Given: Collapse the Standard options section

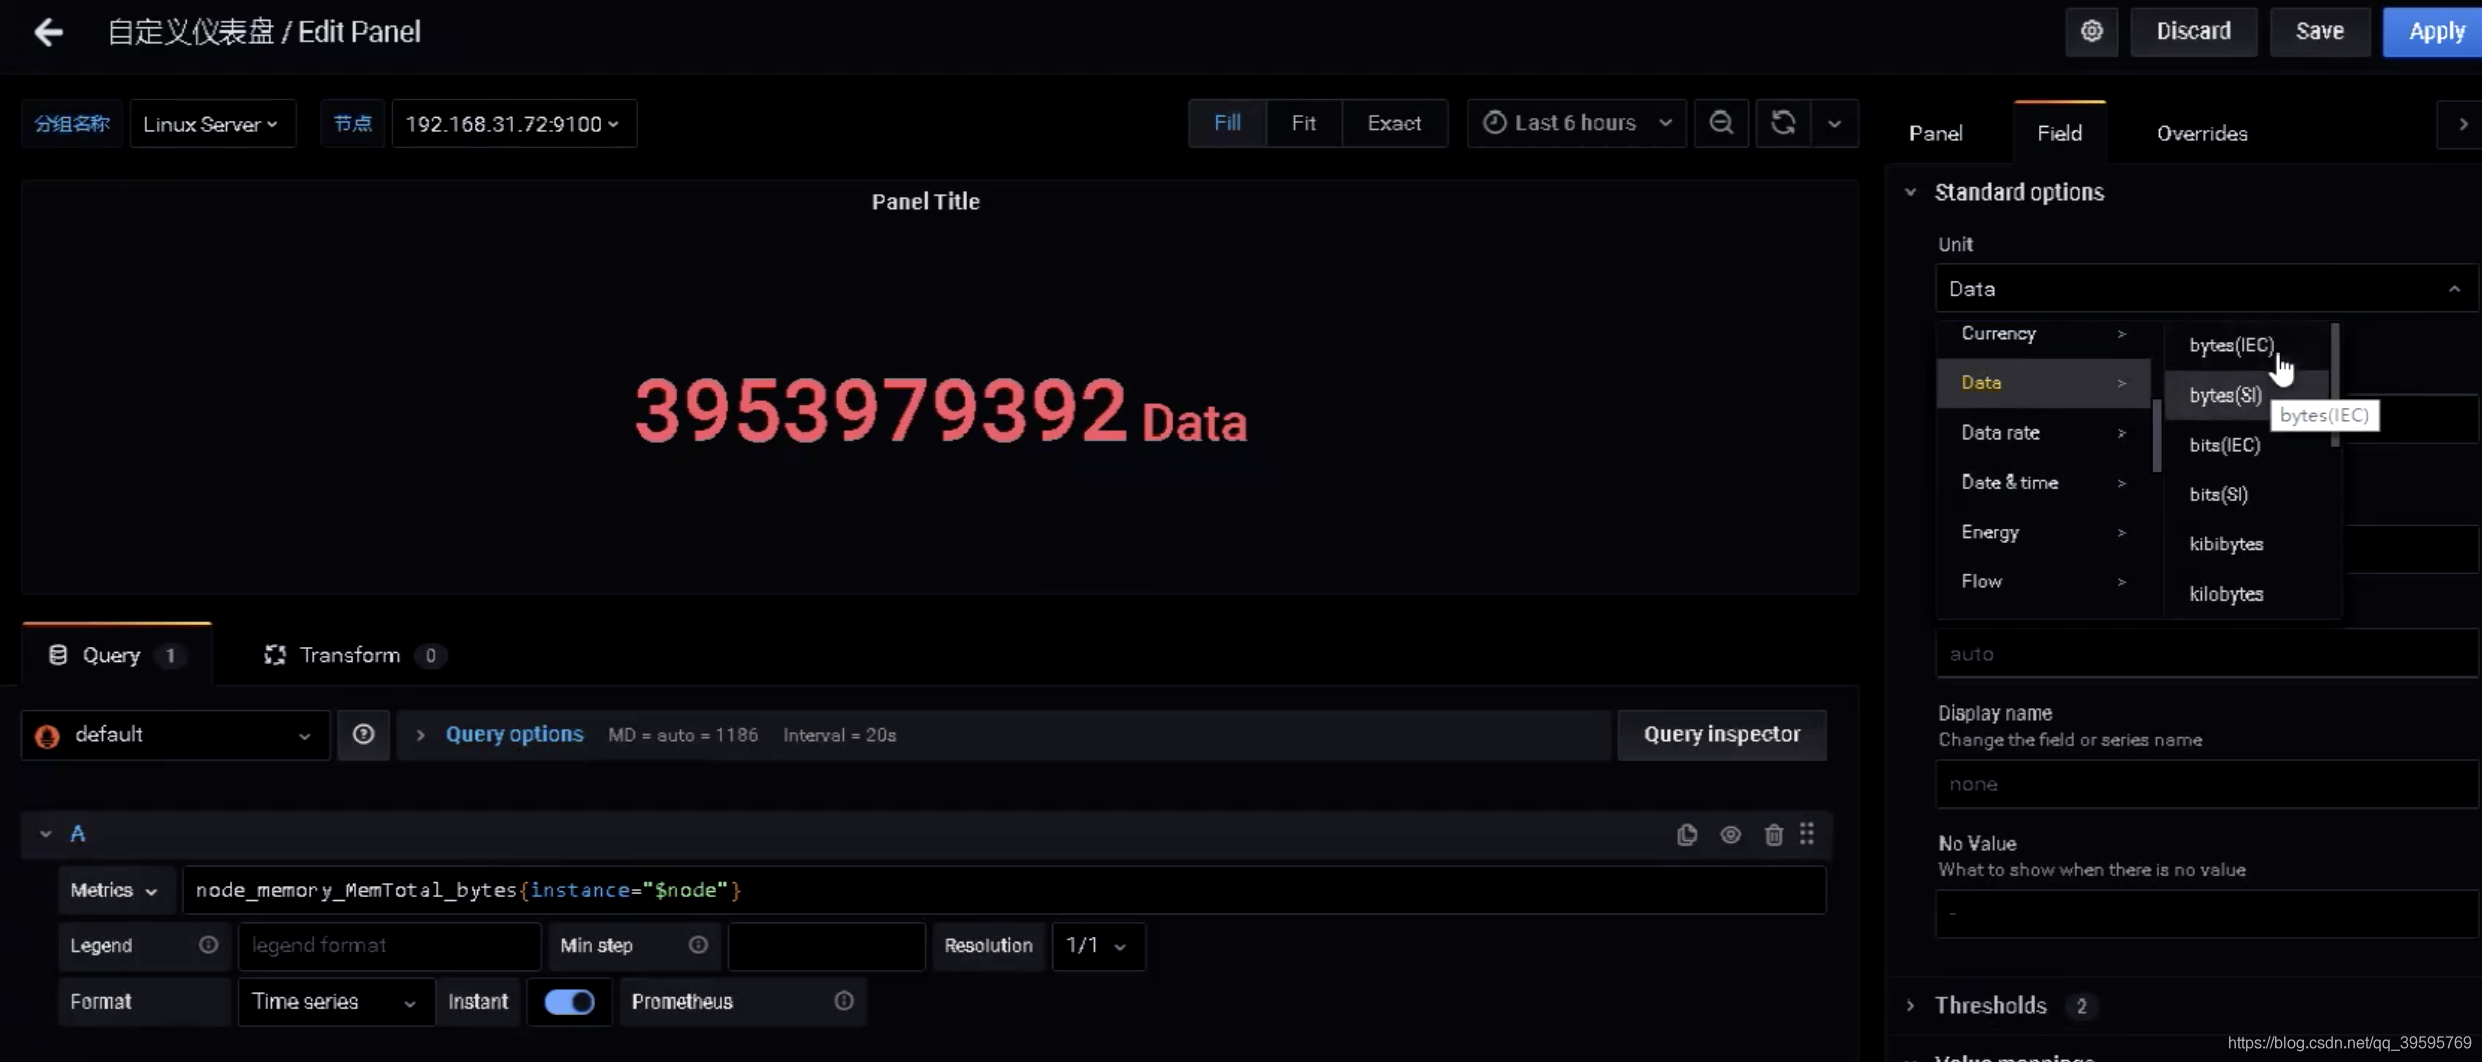Looking at the screenshot, I should pyautogui.click(x=1911, y=192).
